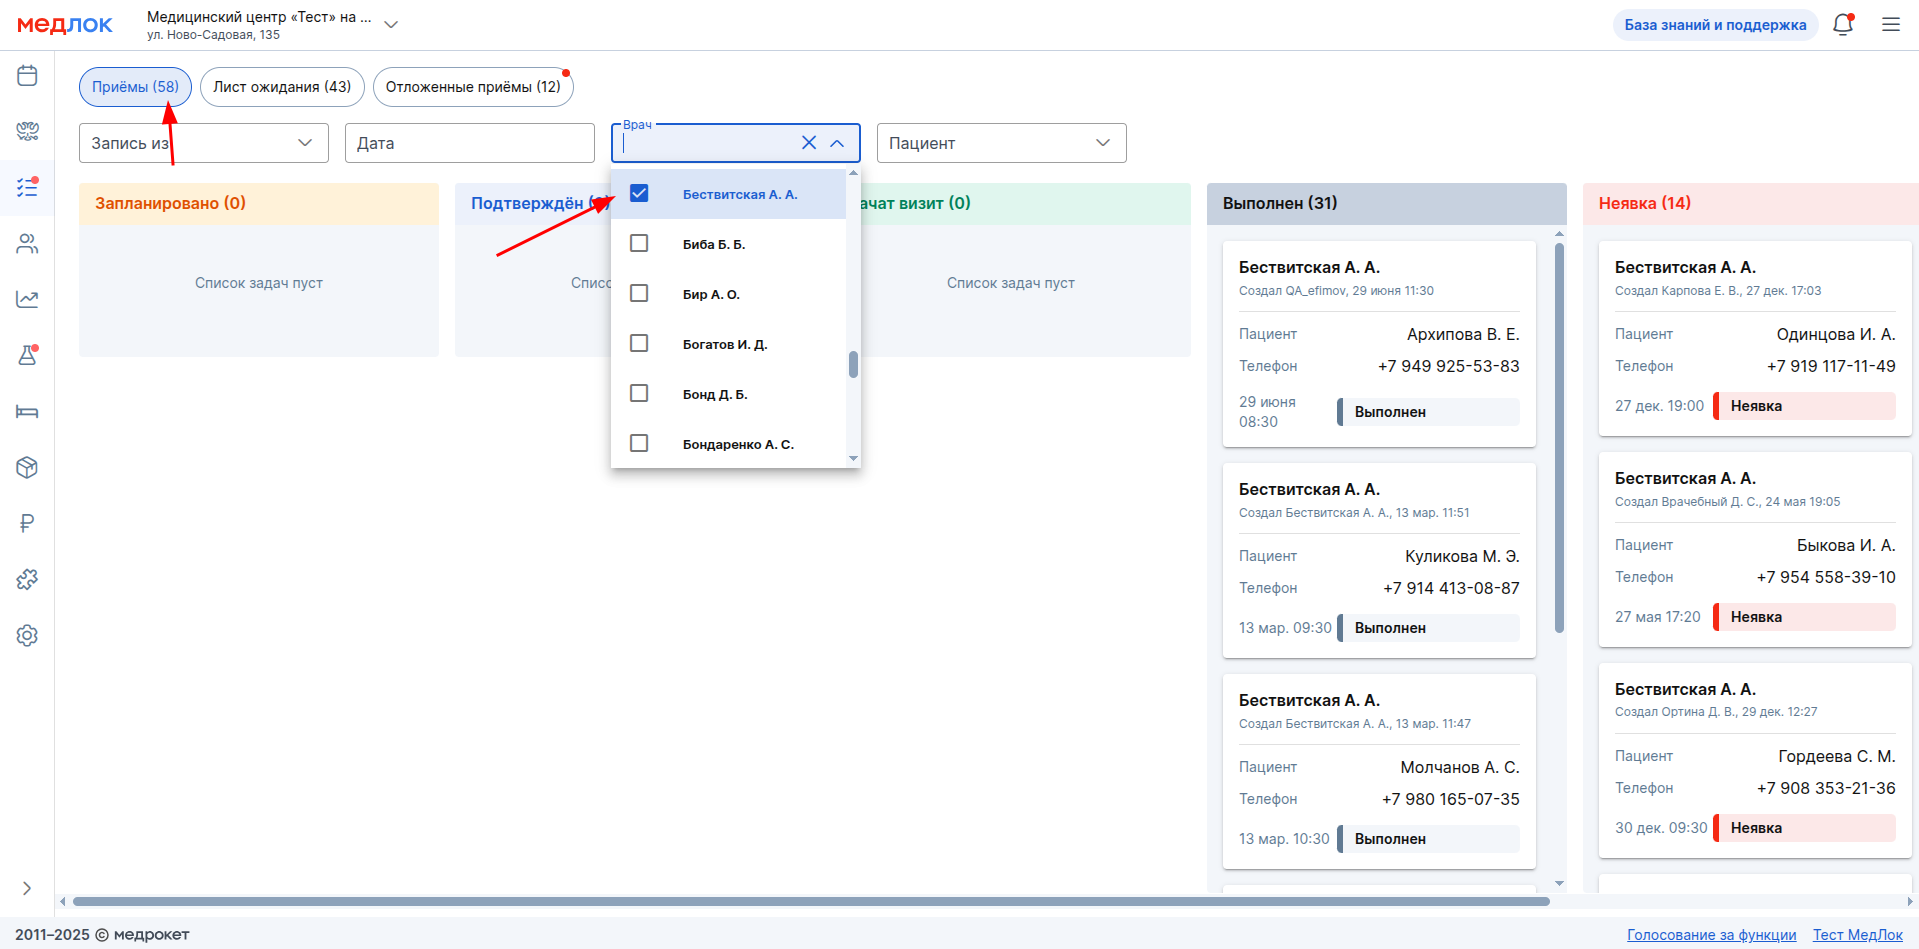The width and height of the screenshot is (1919, 949).
Task: Open the analytics chart icon in sidebar
Action: (x=27, y=299)
